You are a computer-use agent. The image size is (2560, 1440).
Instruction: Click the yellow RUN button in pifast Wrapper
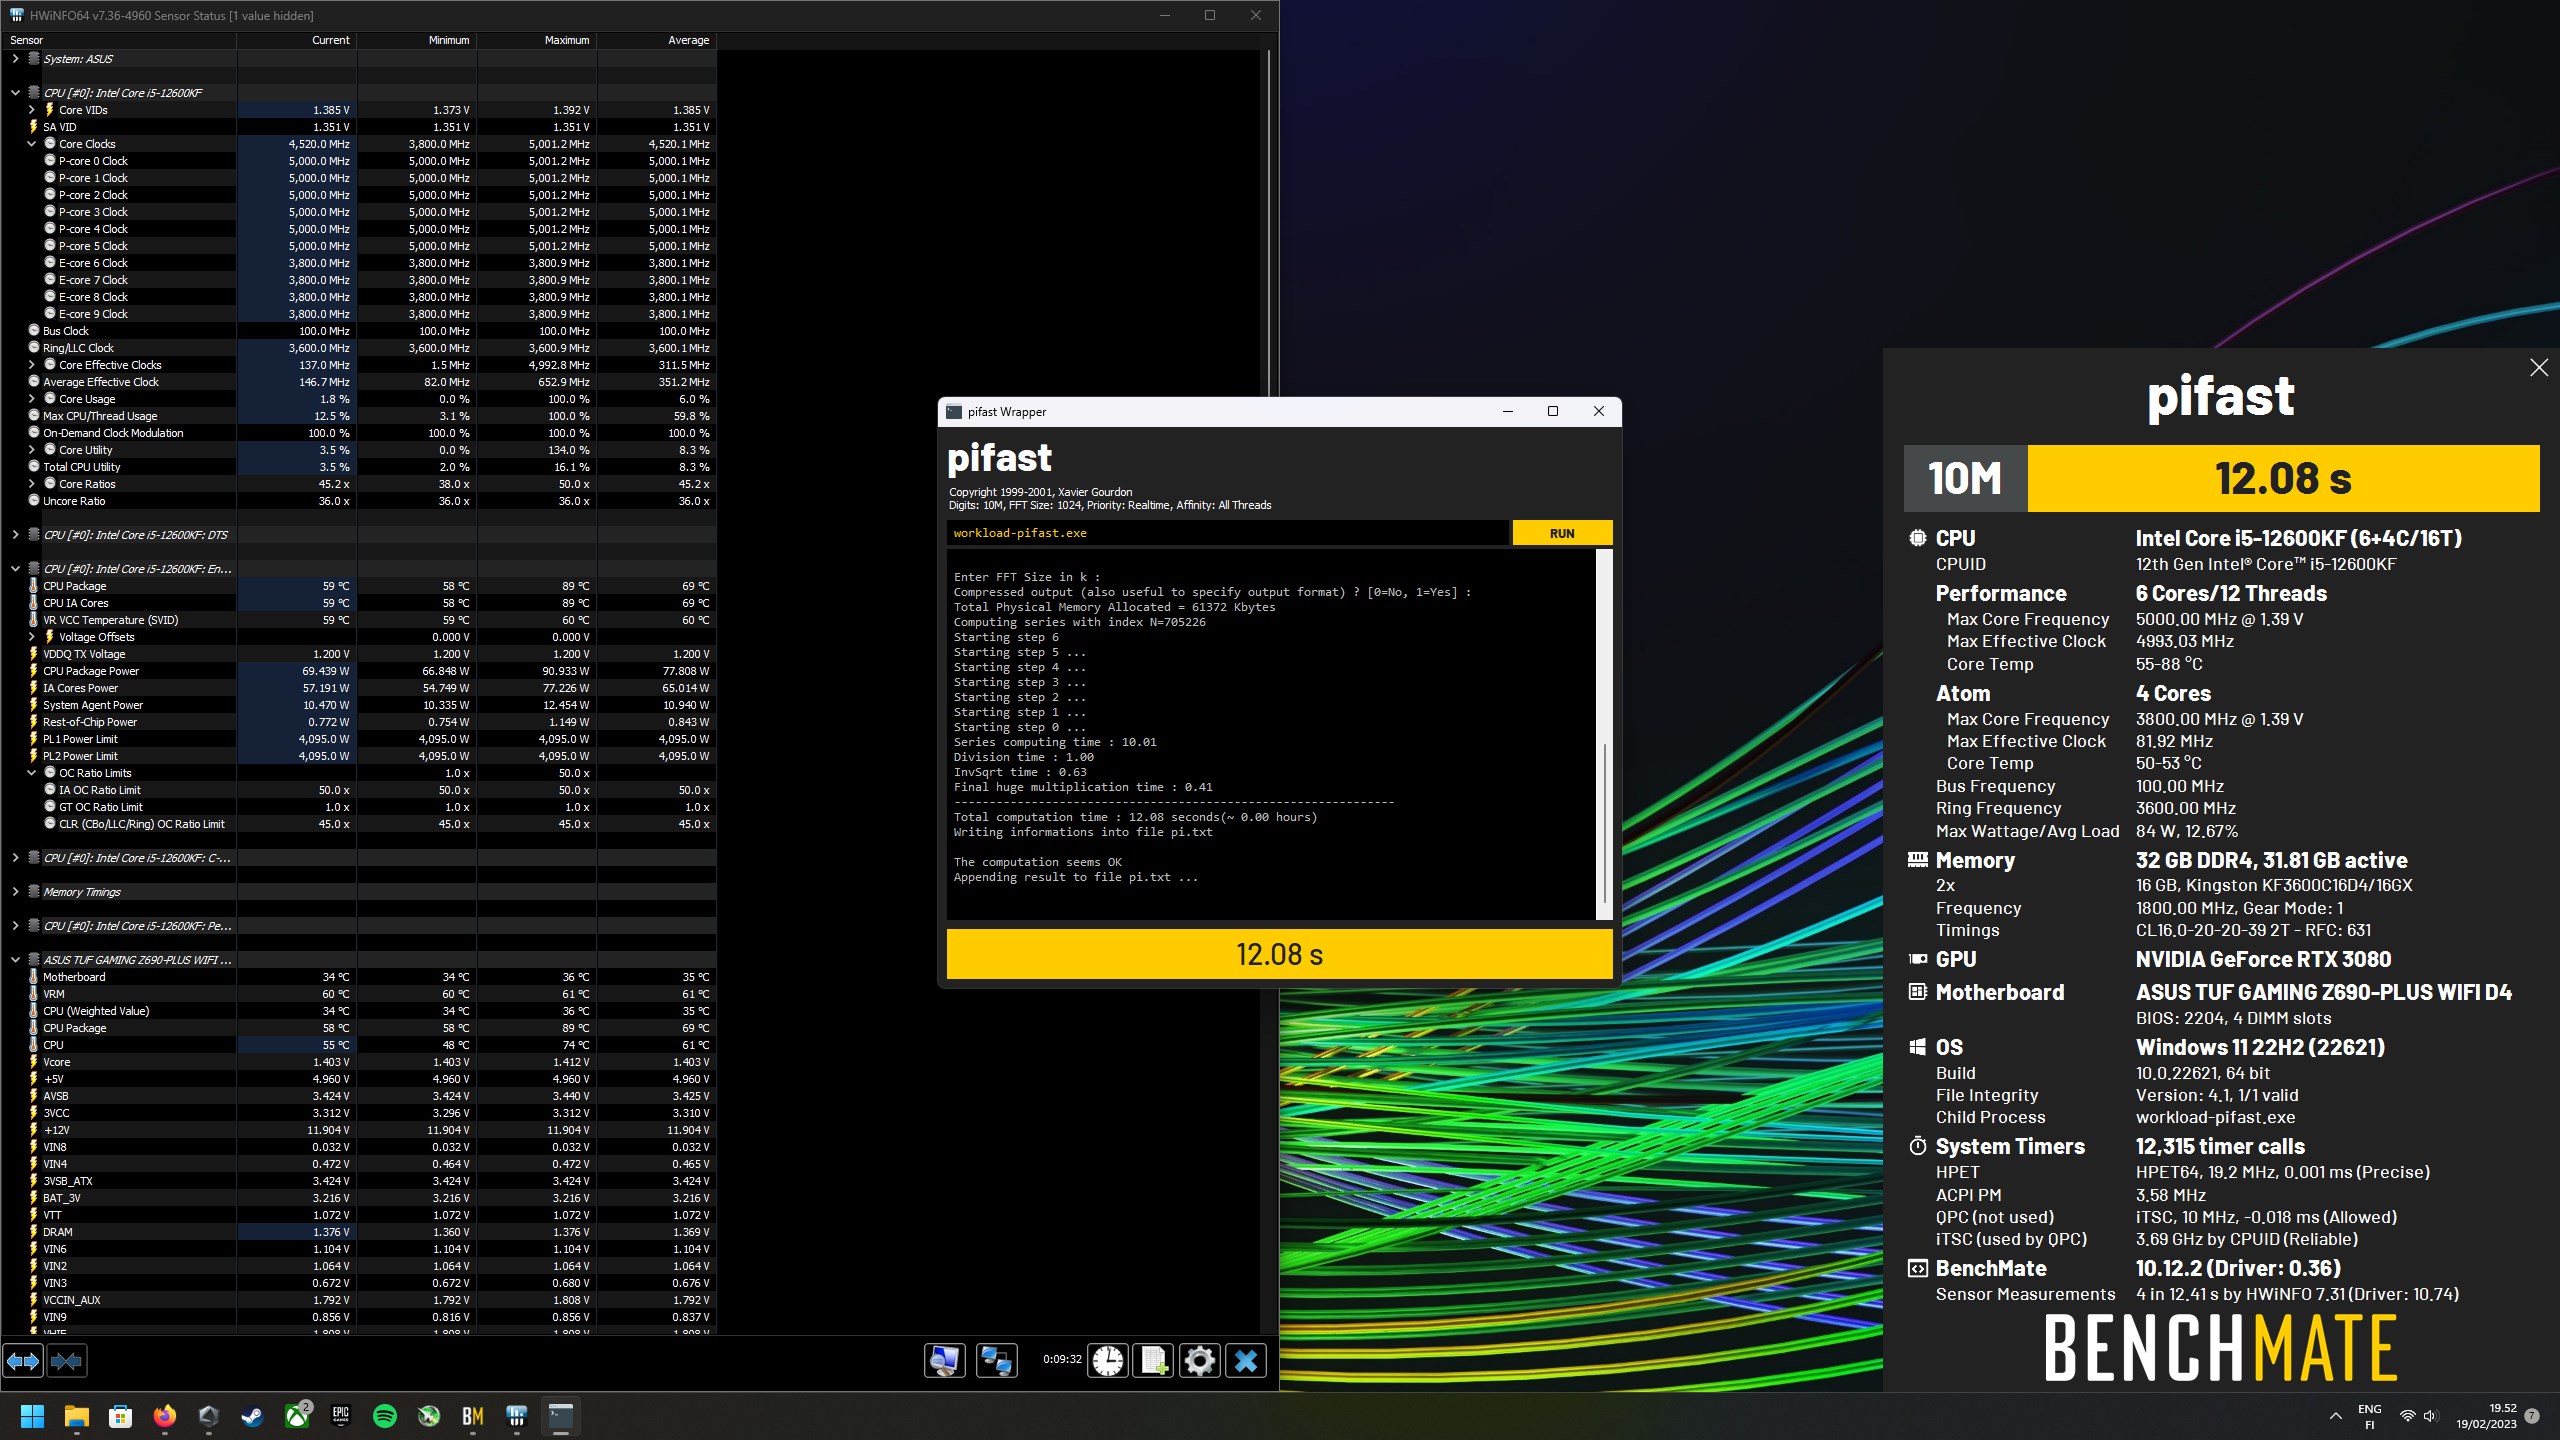click(x=1562, y=533)
